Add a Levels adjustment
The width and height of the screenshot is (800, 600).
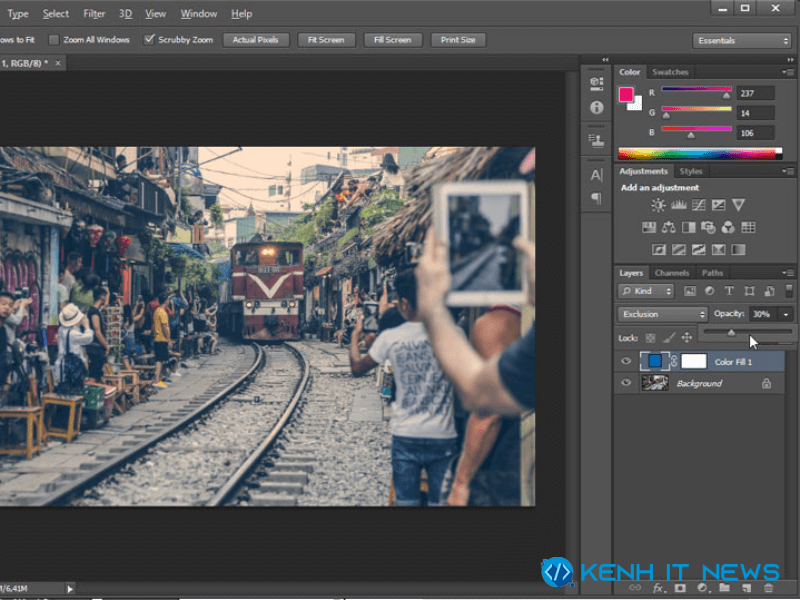coord(679,205)
